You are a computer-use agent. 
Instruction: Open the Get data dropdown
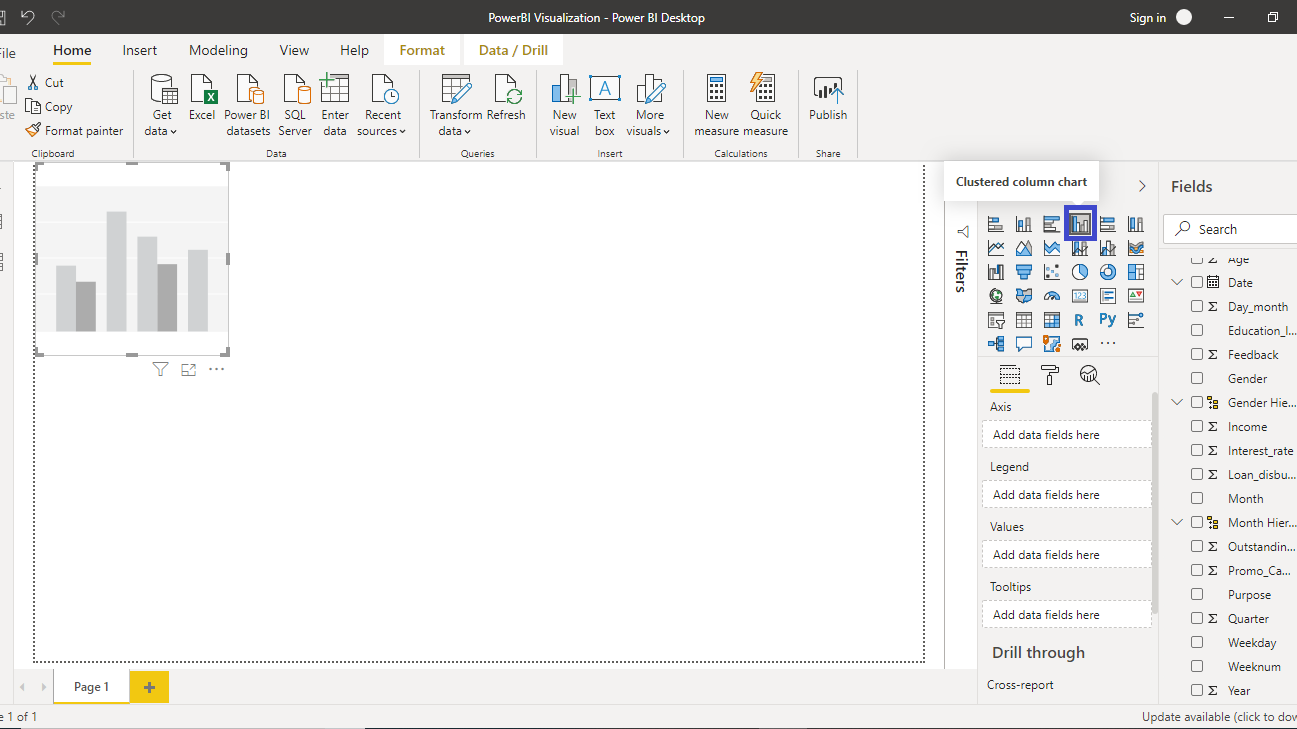click(x=162, y=105)
